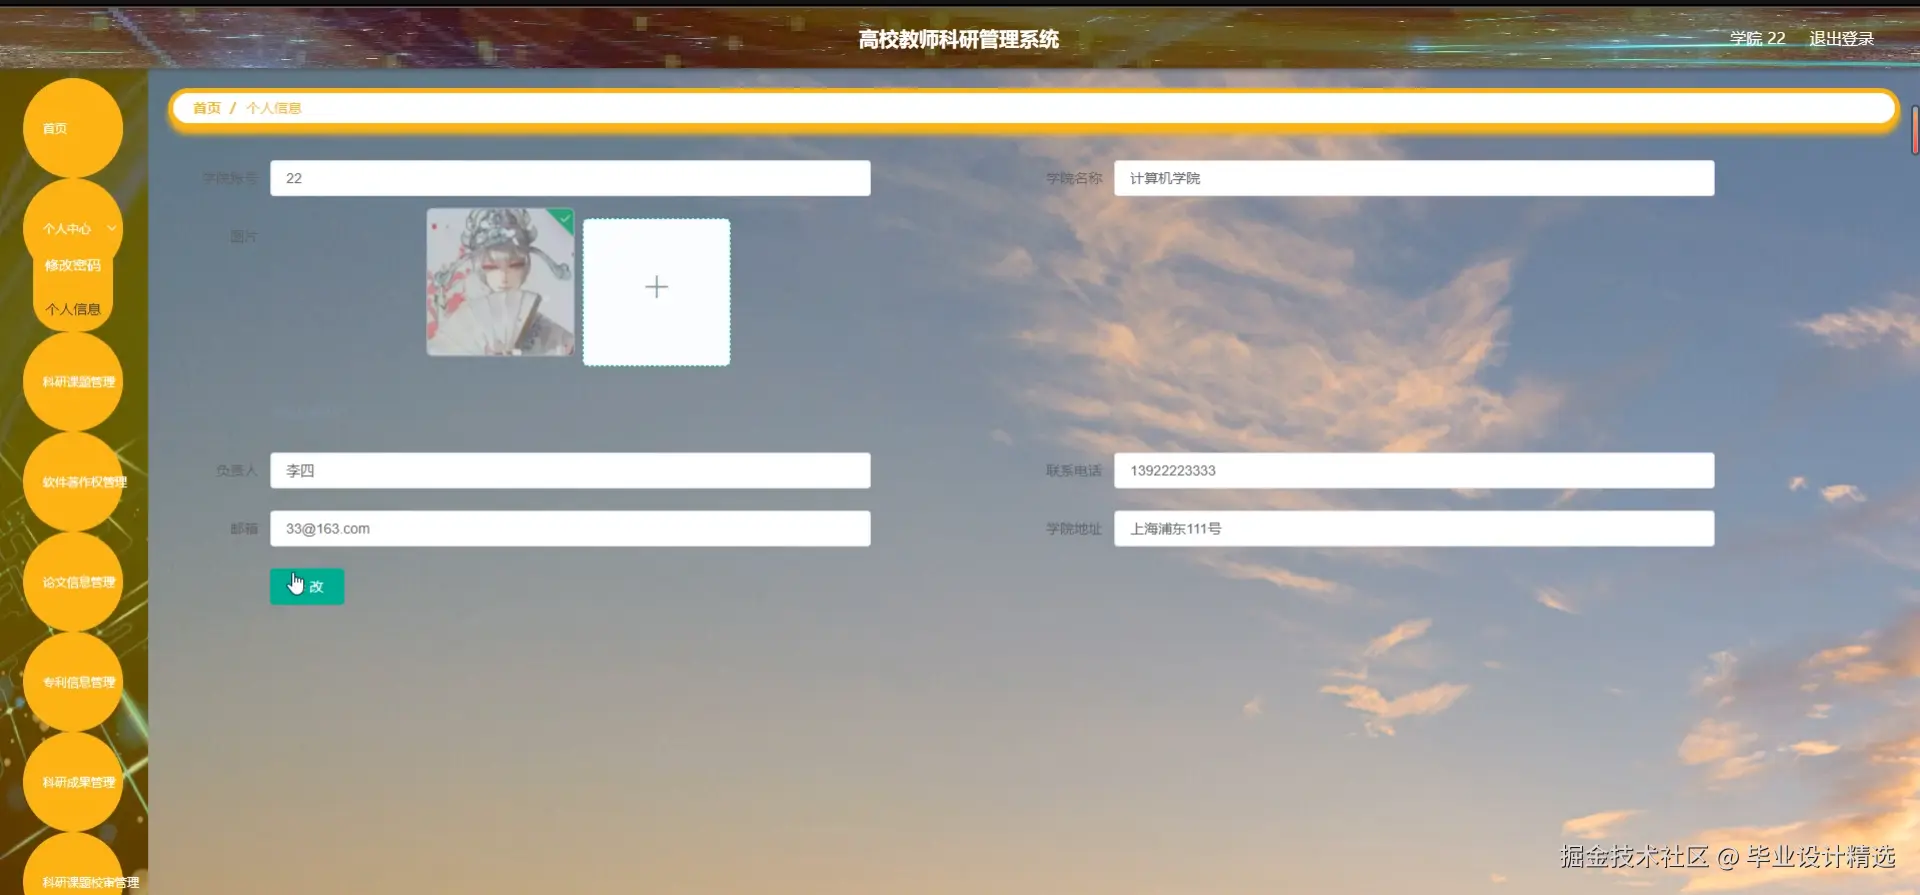Image resolution: width=1920 pixels, height=895 pixels.
Task: Open 科研课题管理 sidebar menu
Action: [x=72, y=381]
